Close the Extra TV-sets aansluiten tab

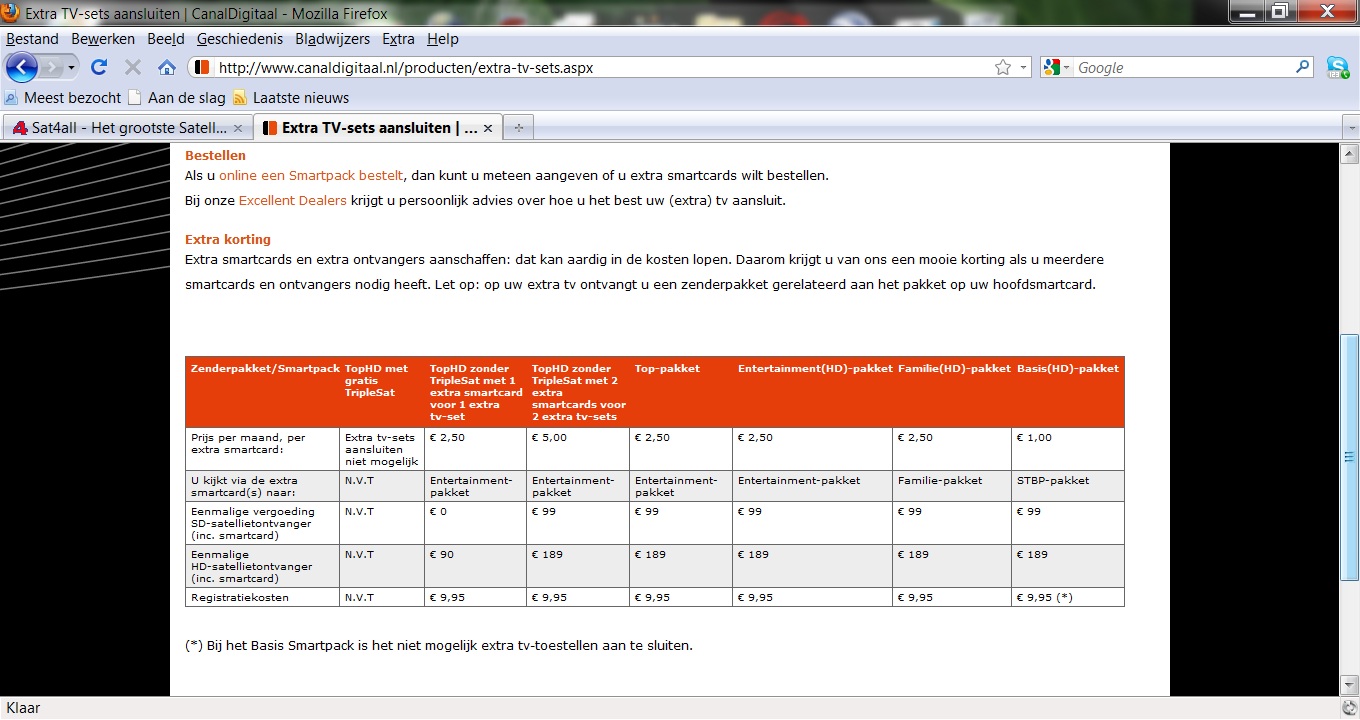click(487, 128)
